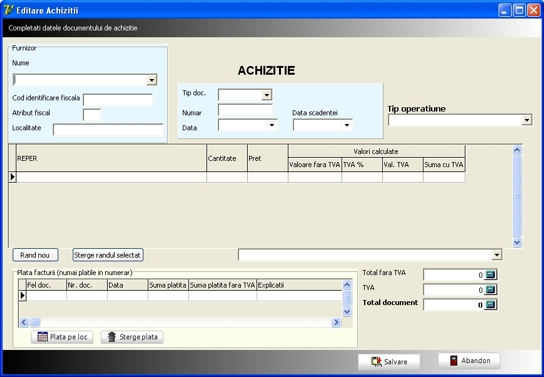544x377 pixels.
Task: Select the first payment row via row indicator
Action: point(23,296)
